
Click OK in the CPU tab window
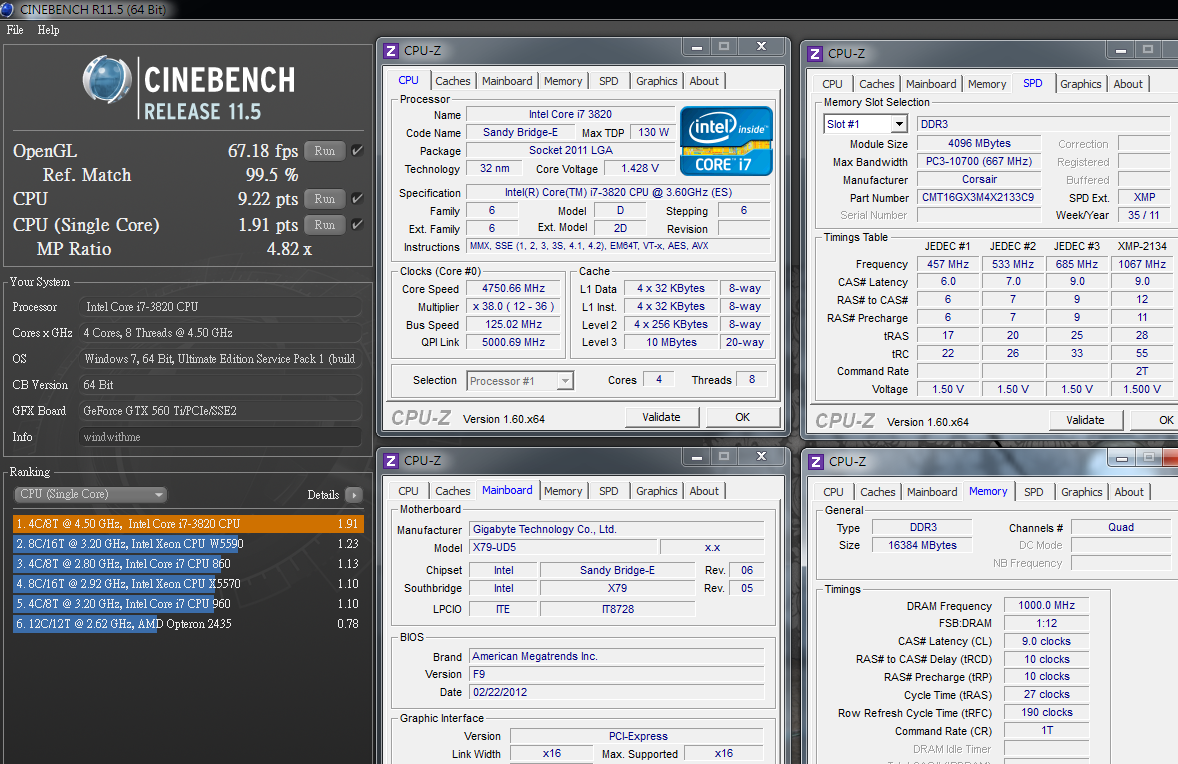(x=742, y=417)
